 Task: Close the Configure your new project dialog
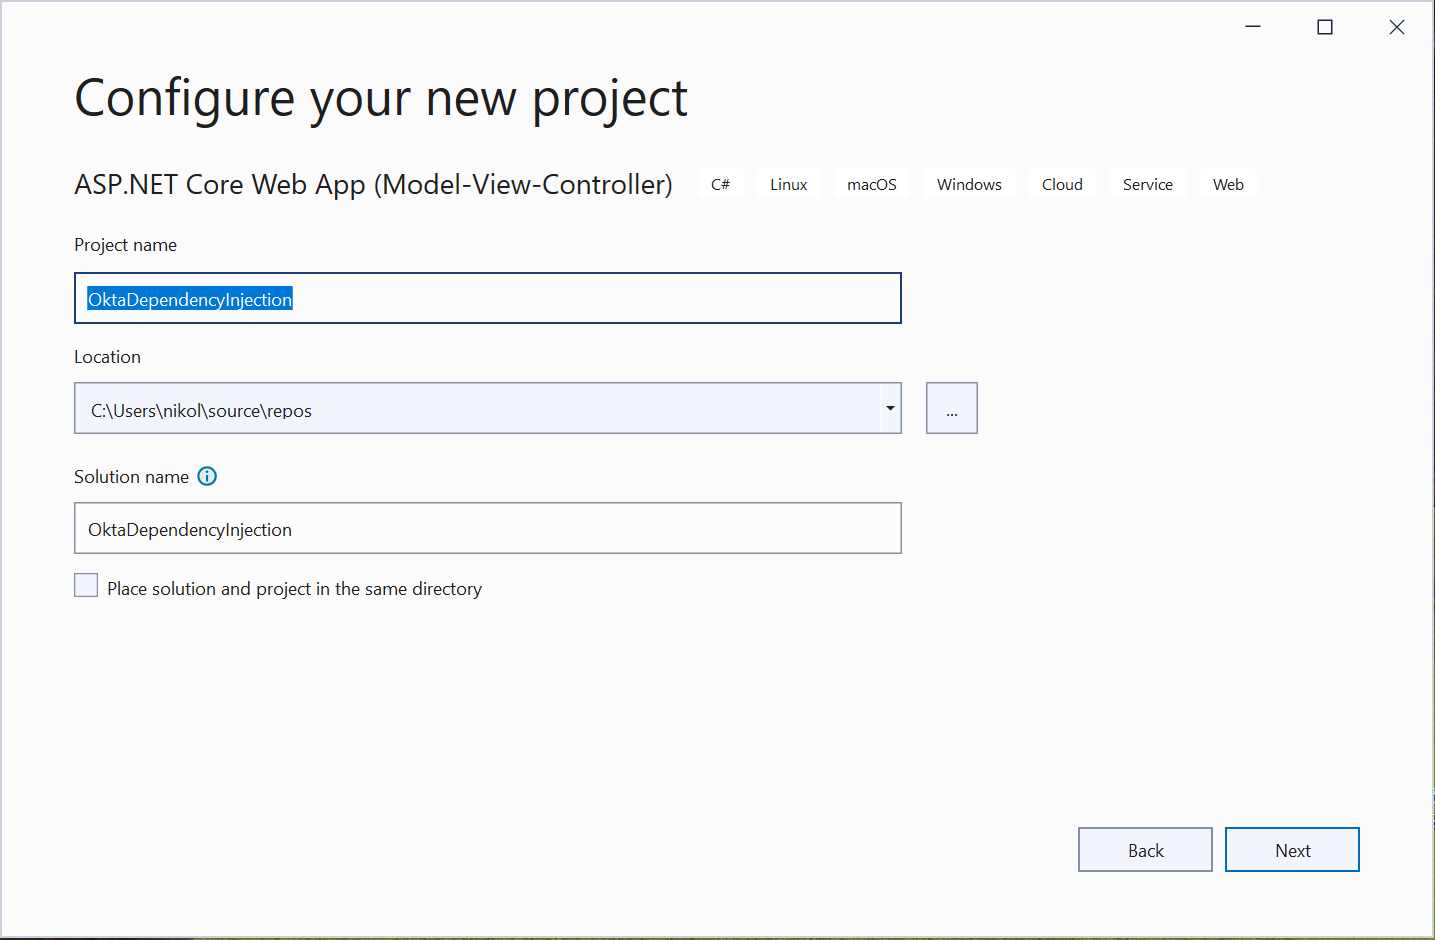coord(1397,27)
